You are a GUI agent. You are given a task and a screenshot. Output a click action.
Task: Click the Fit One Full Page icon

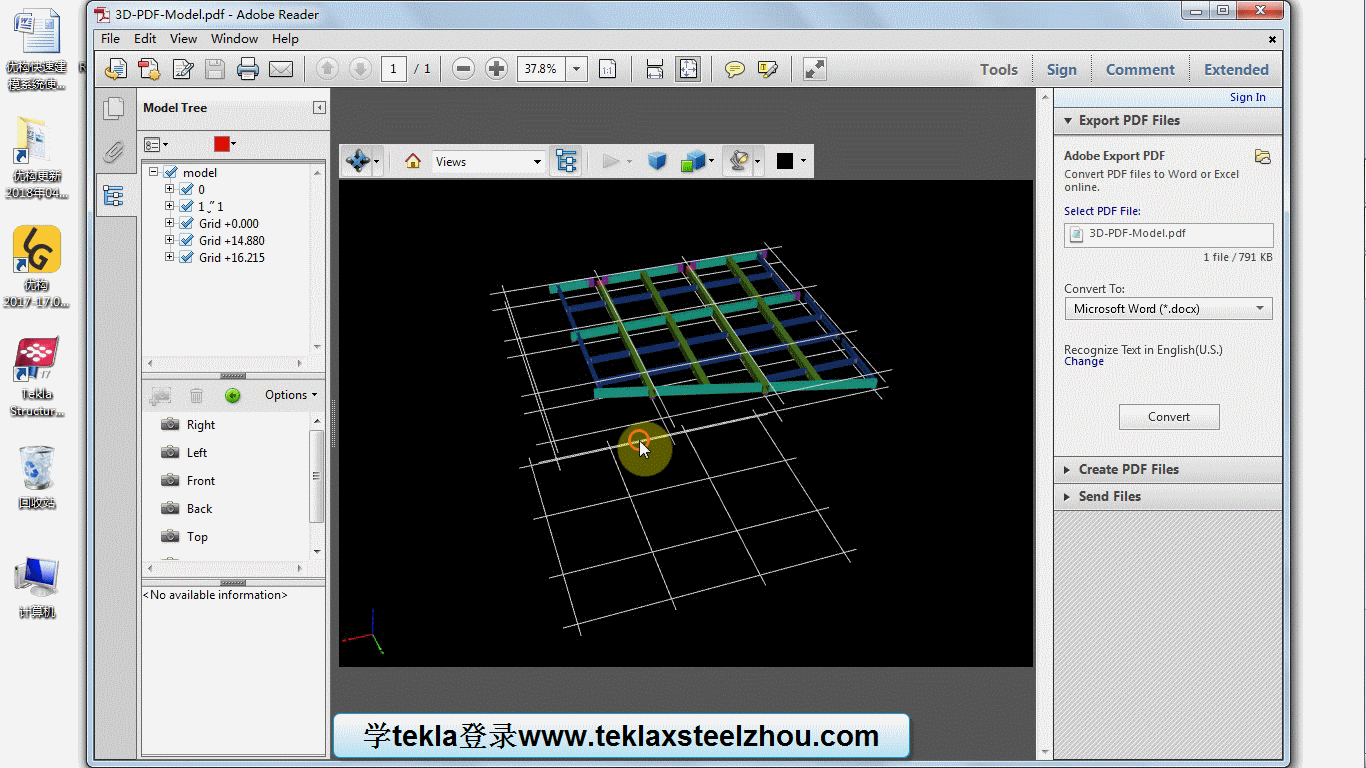coord(688,69)
